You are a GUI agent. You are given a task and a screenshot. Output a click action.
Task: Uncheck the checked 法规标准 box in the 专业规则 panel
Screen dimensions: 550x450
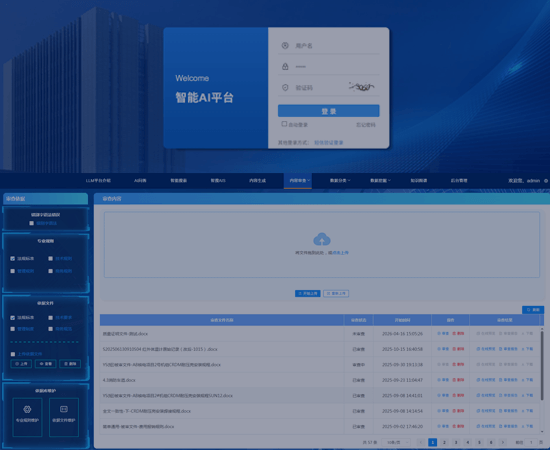(x=13, y=258)
